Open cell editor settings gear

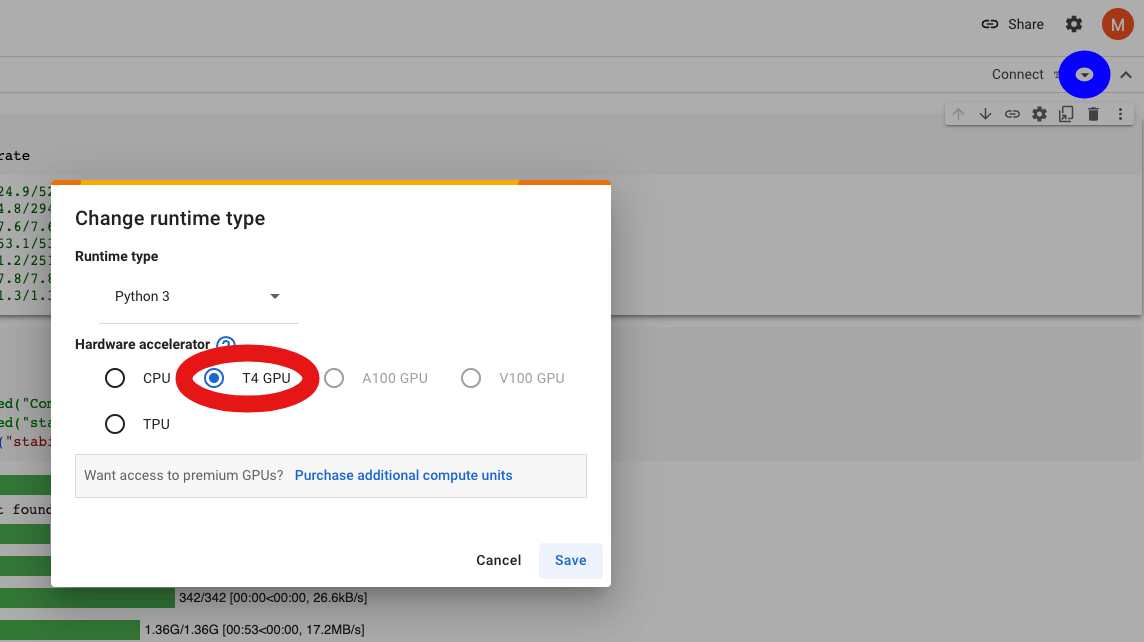(1039, 114)
